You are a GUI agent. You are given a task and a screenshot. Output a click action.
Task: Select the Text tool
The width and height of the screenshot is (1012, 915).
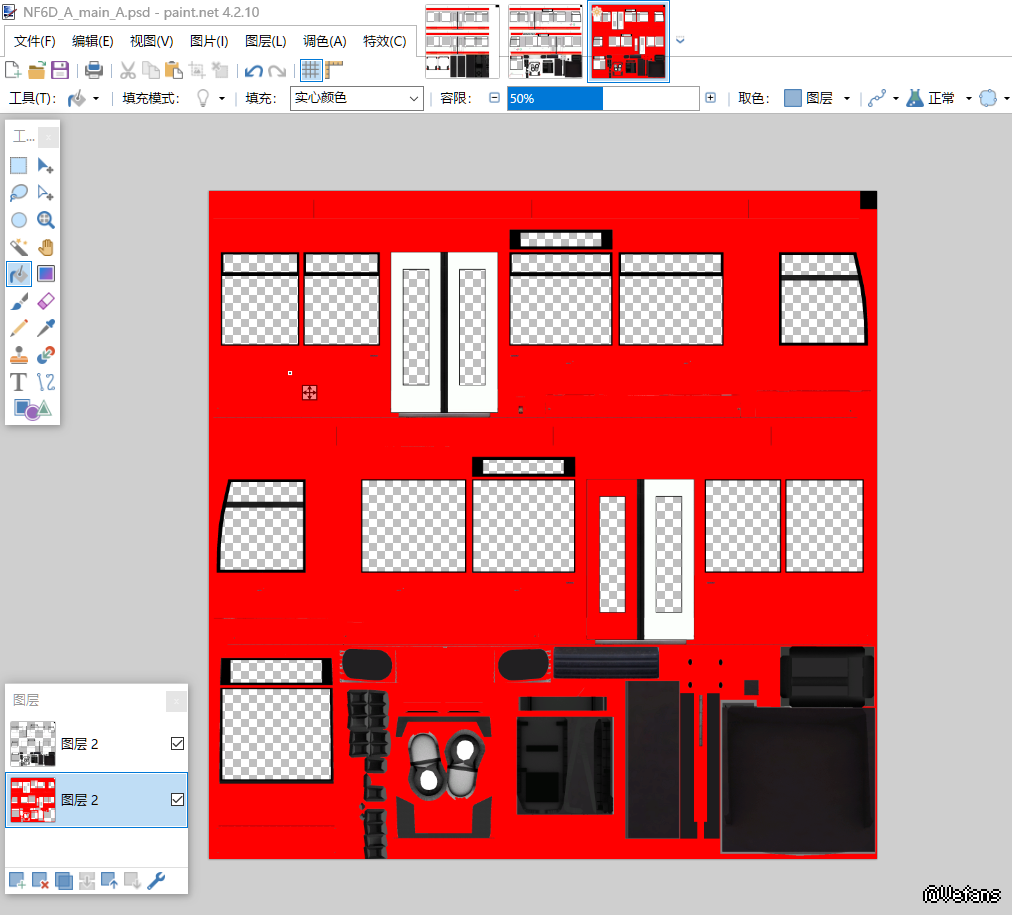point(18,382)
